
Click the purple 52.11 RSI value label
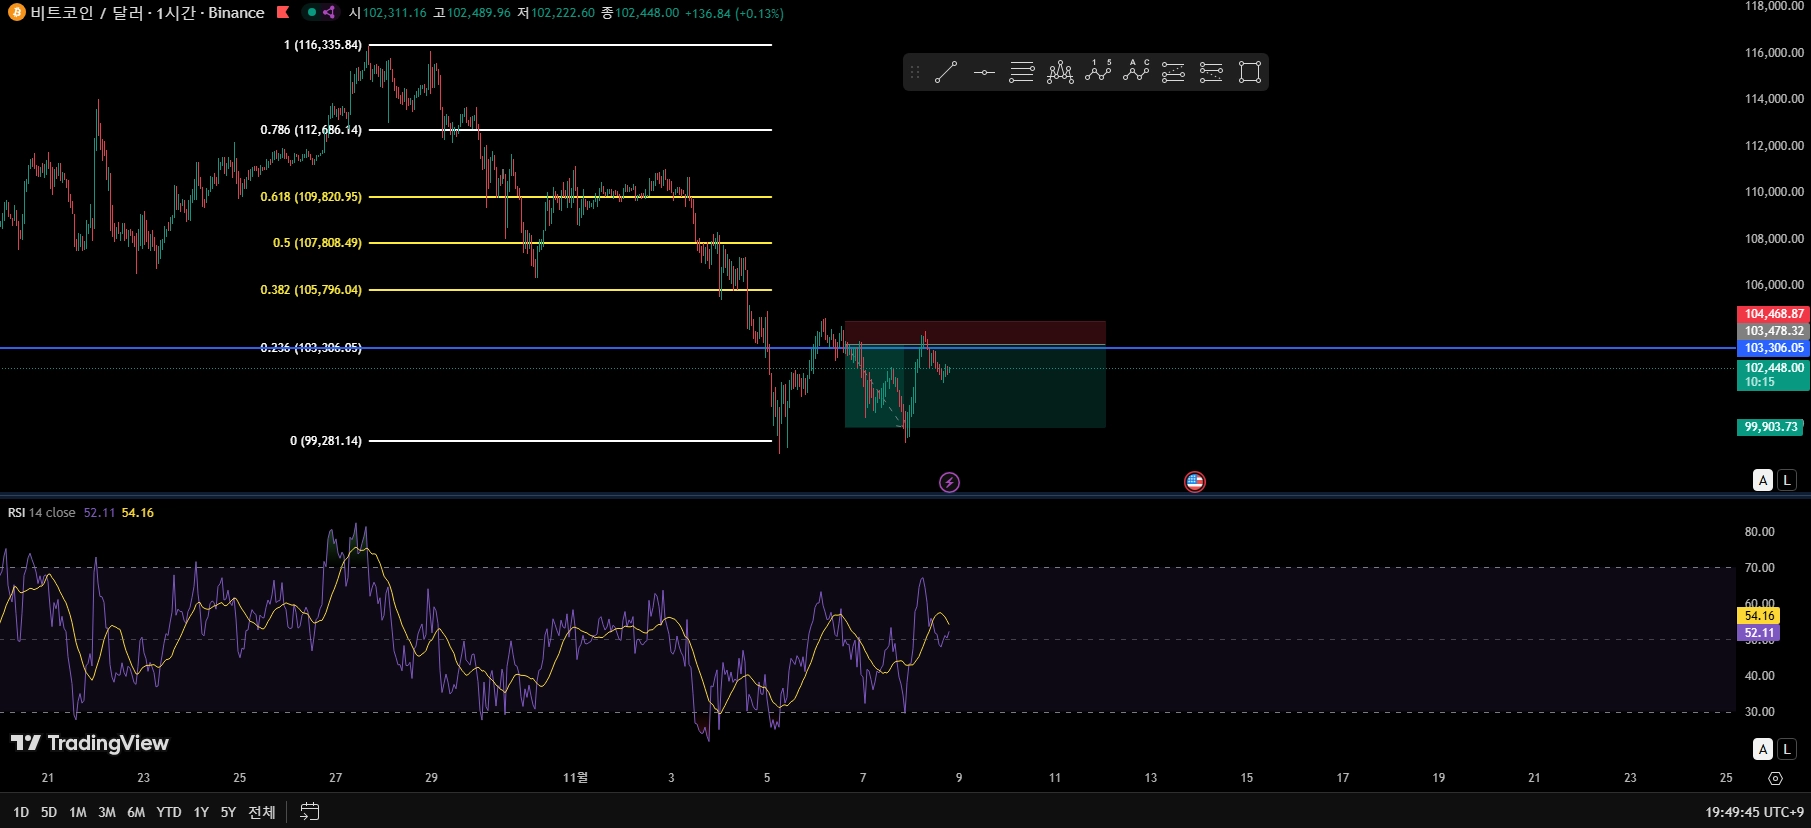click(x=1759, y=633)
